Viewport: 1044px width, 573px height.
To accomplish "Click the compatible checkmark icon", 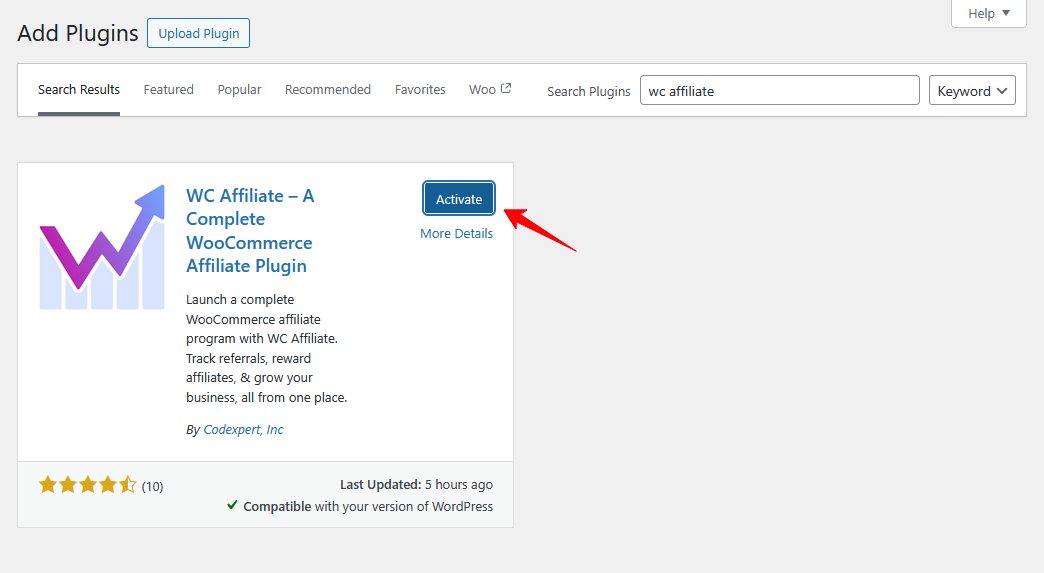I will pos(232,505).
